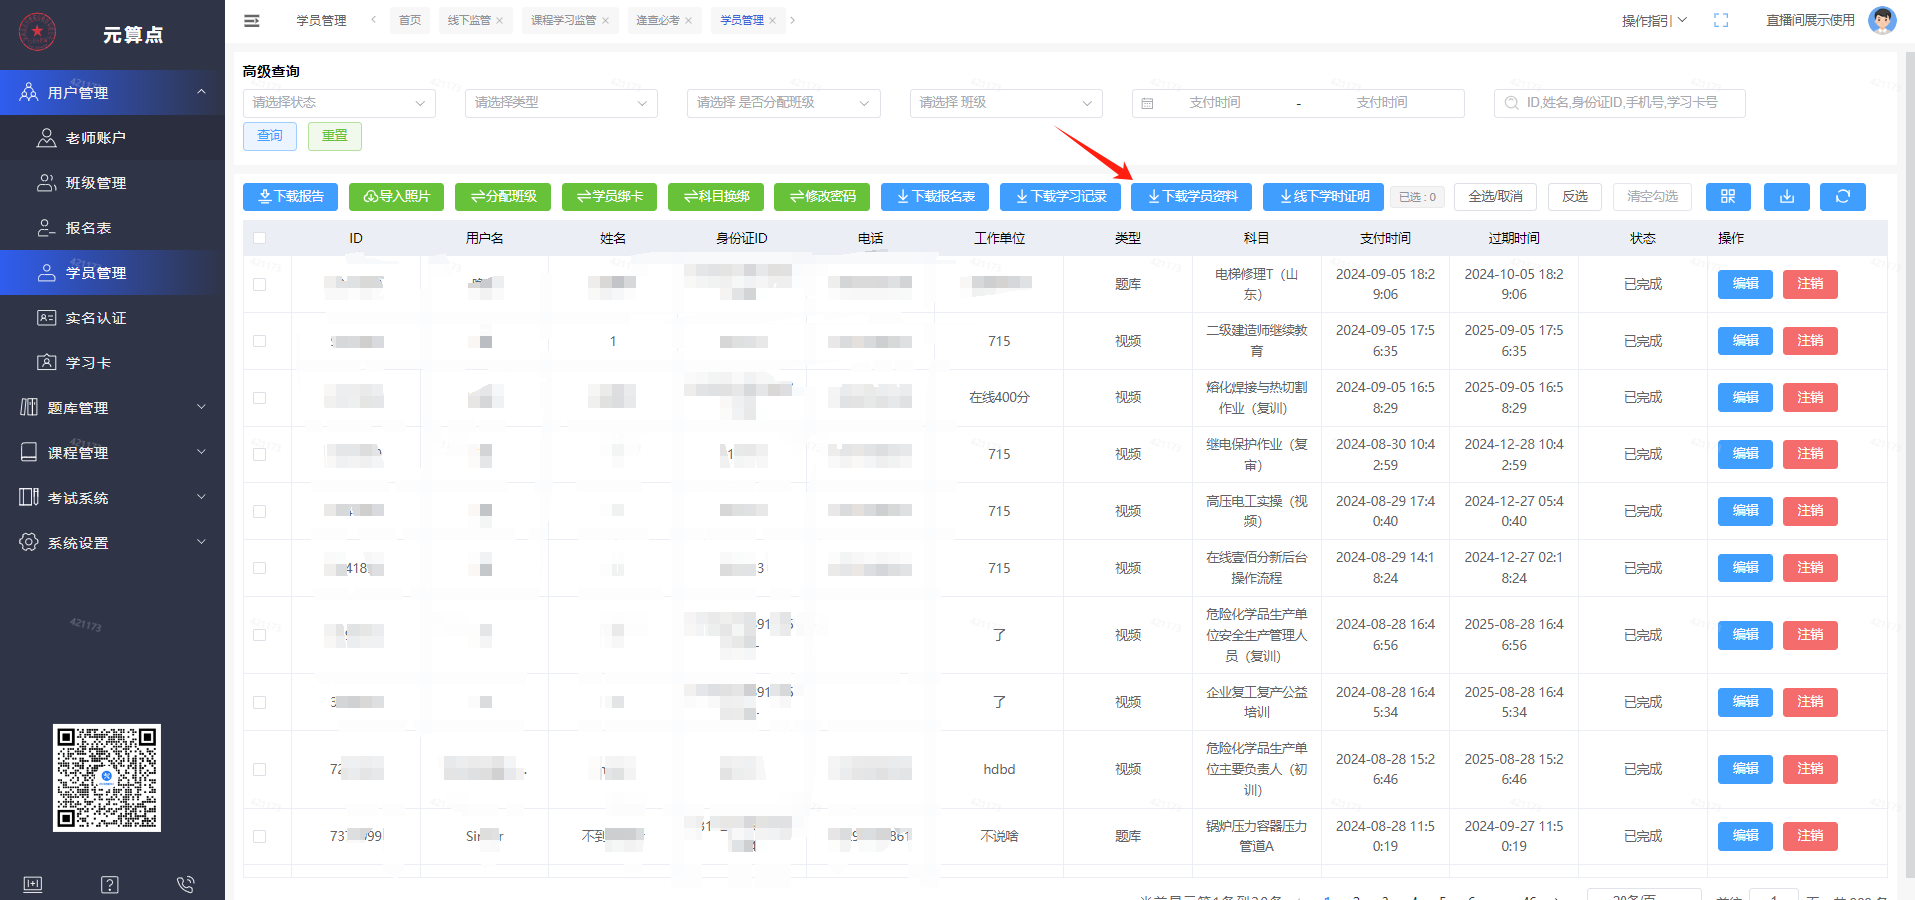Select 学员管理 in the sidebar
This screenshot has height=900, width=1915.
(x=112, y=273)
